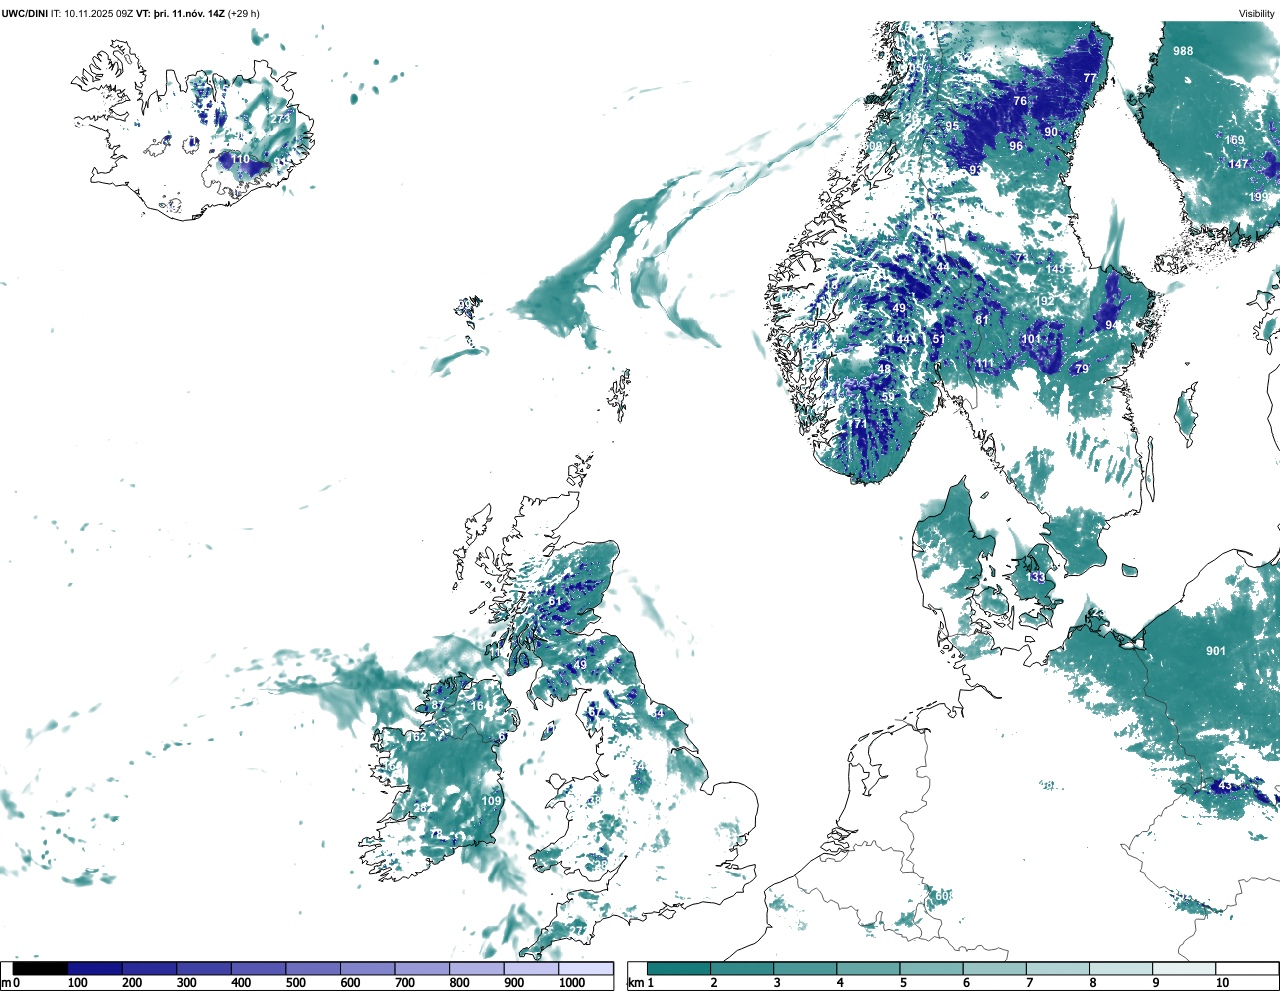
Task: Click the '101' value on the map
Action: point(1031,340)
